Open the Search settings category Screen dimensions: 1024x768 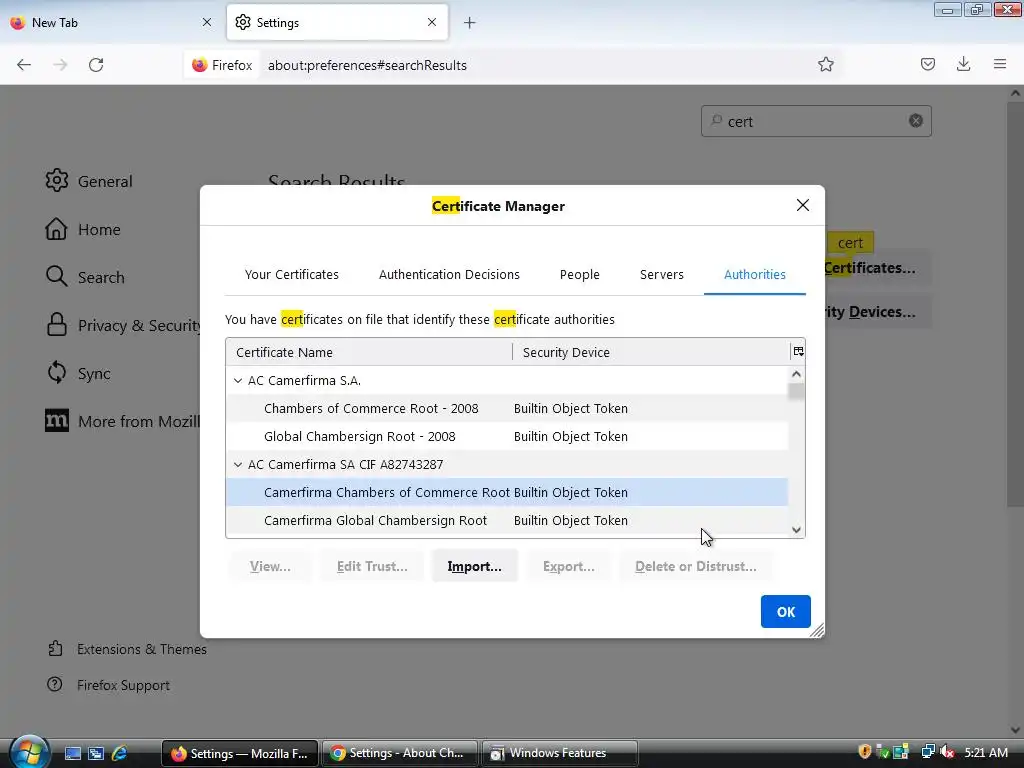(85, 277)
